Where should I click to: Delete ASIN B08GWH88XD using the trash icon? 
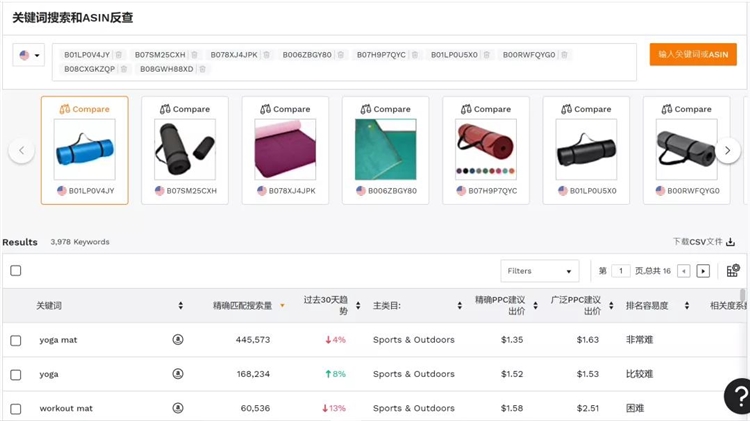point(202,69)
